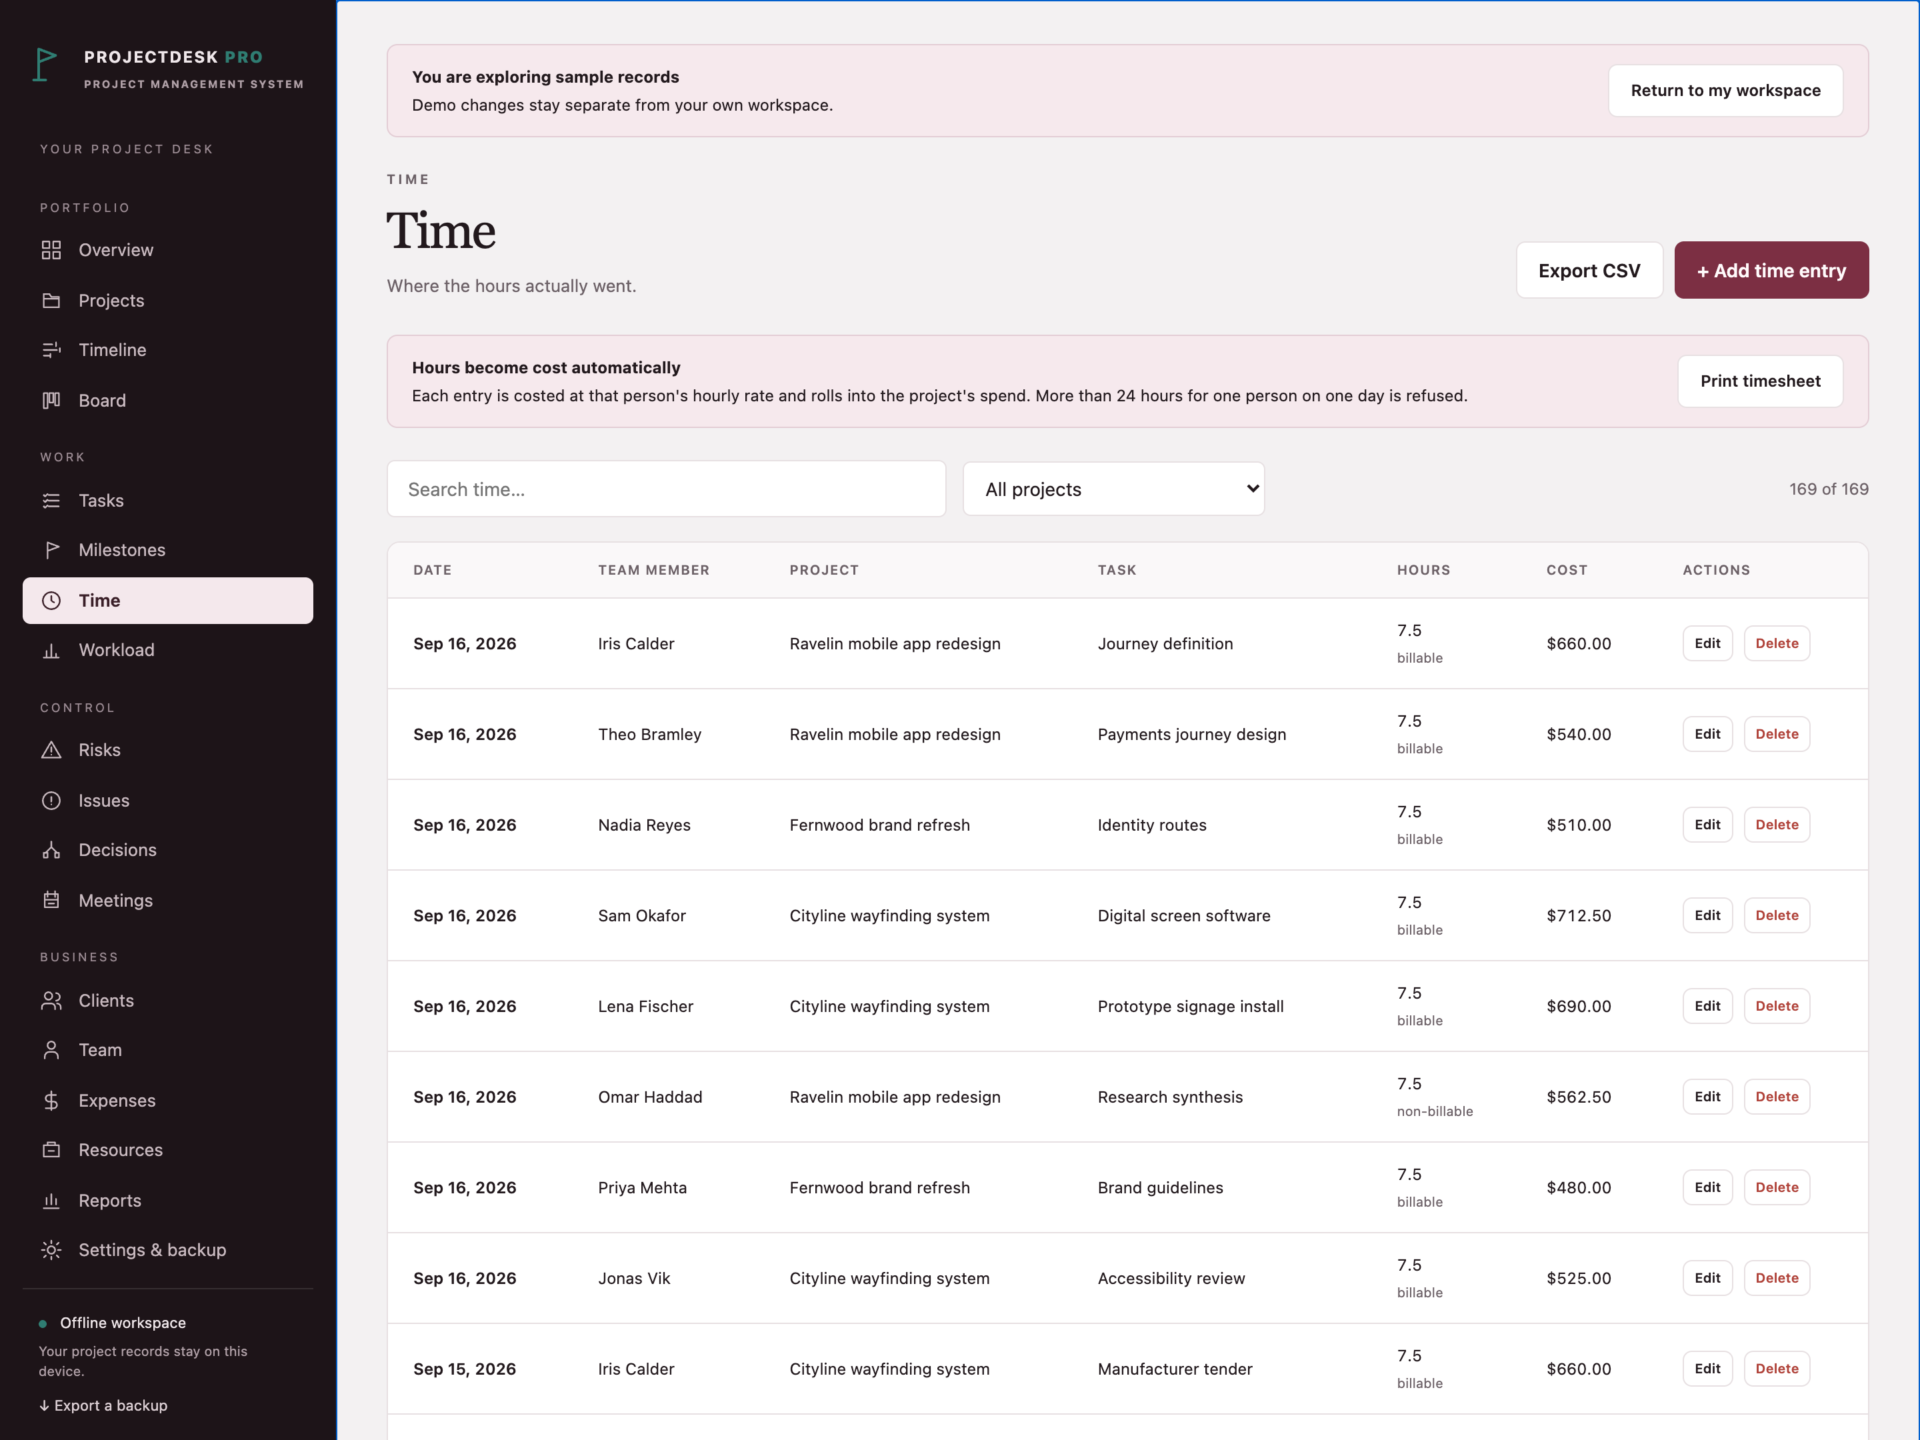
Task: Edit the Manufacturer tender entry
Action: [1707, 1369]
